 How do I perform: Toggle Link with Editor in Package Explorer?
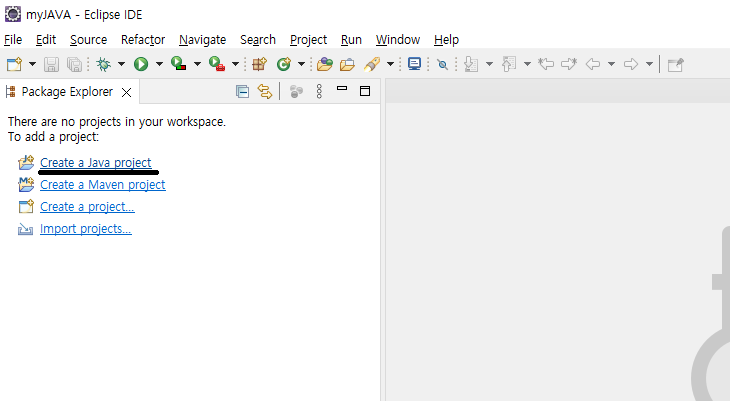tap(265, 91)
